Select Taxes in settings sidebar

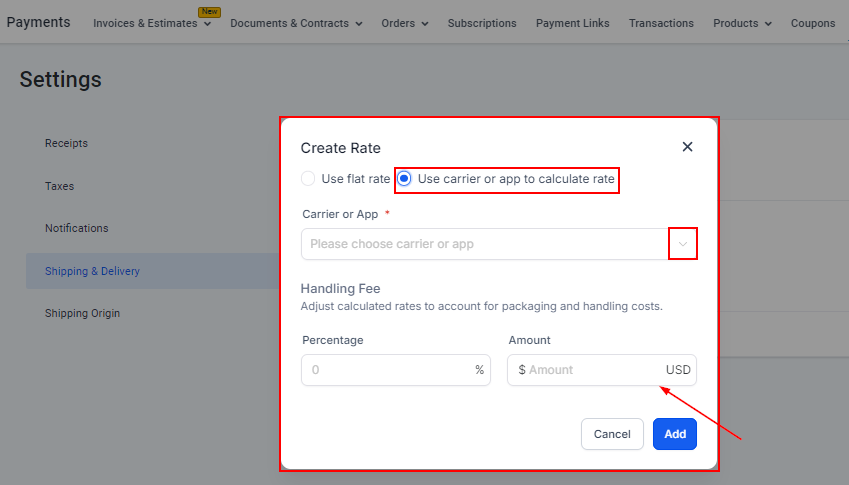click(x=59, y=186)
